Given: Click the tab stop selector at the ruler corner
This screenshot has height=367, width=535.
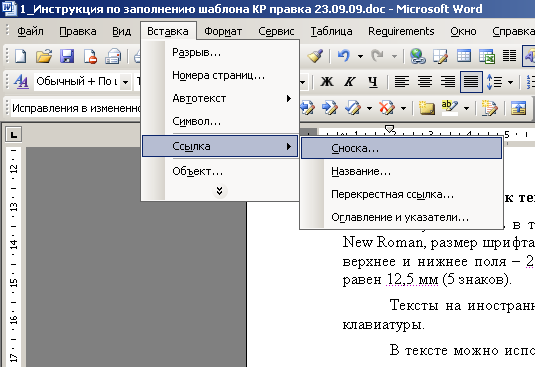Looking at the screenshot, I should tap(14, 135).
